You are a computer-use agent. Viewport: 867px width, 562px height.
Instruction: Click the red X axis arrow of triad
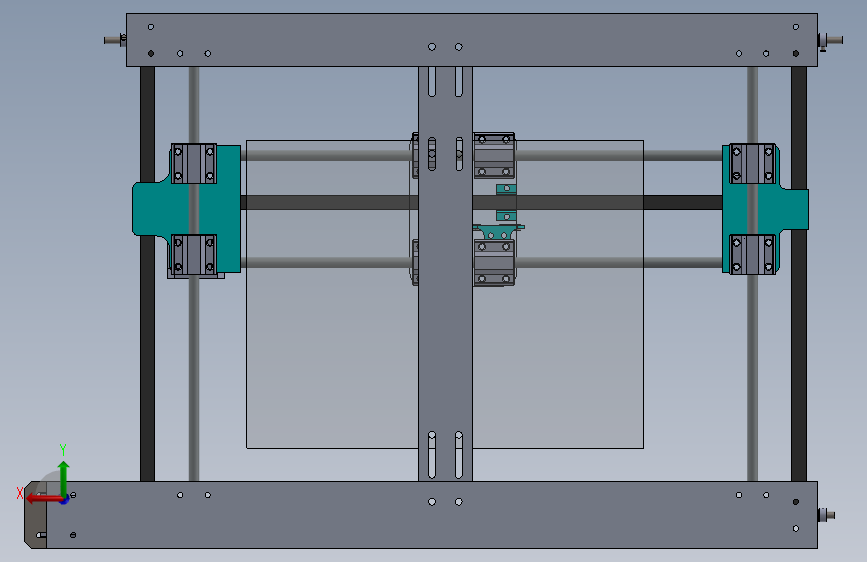pyautogui.click(x=43, y=499)
